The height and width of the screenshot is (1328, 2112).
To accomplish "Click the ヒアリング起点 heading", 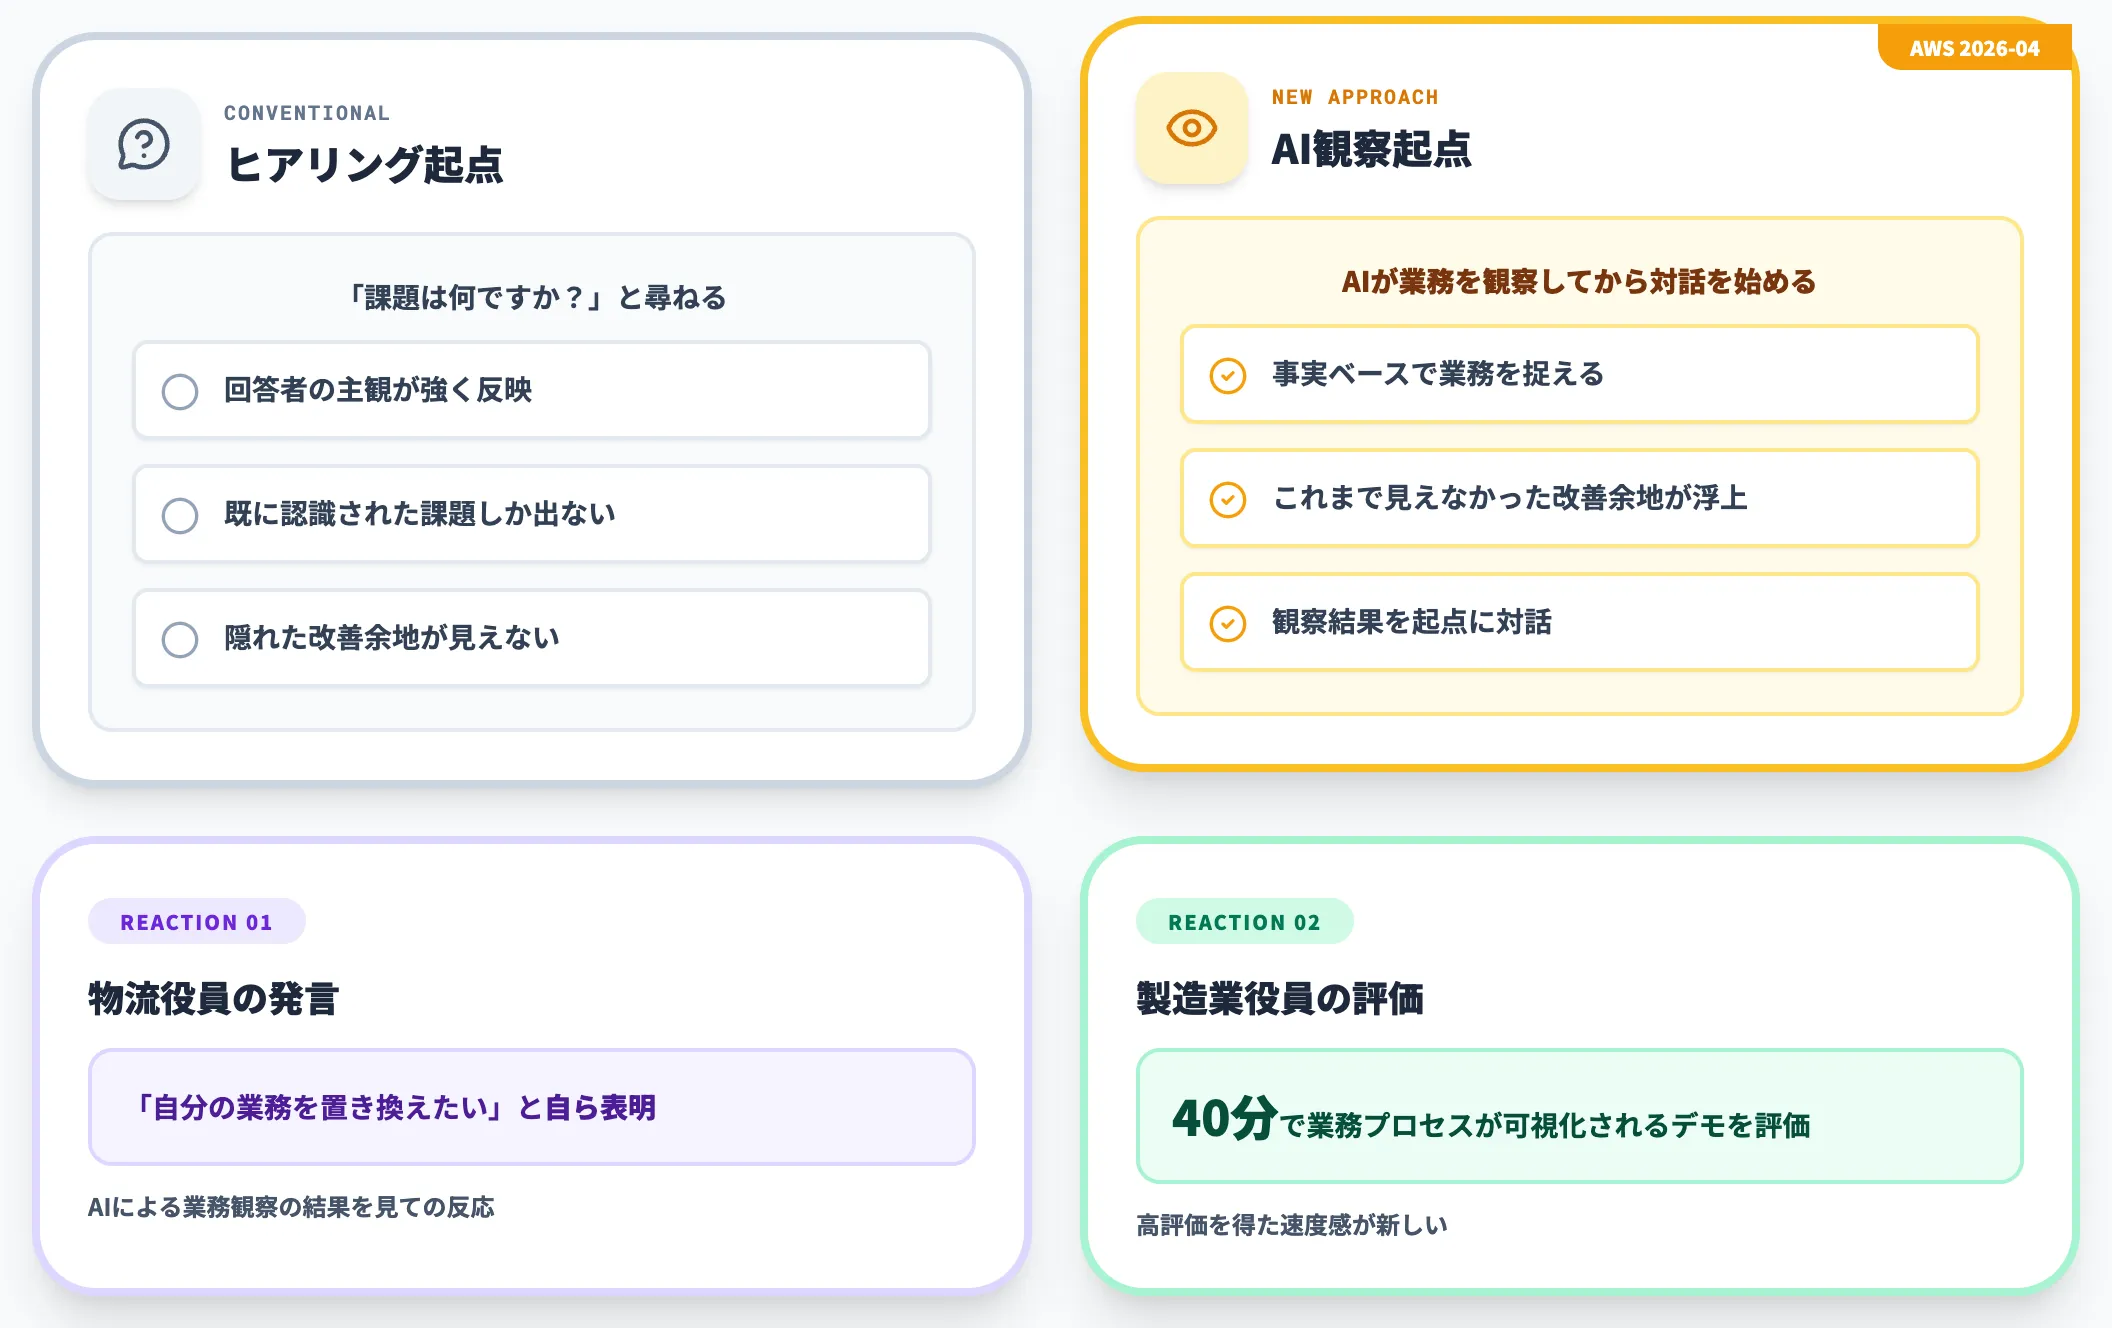I will coord(364,164).
